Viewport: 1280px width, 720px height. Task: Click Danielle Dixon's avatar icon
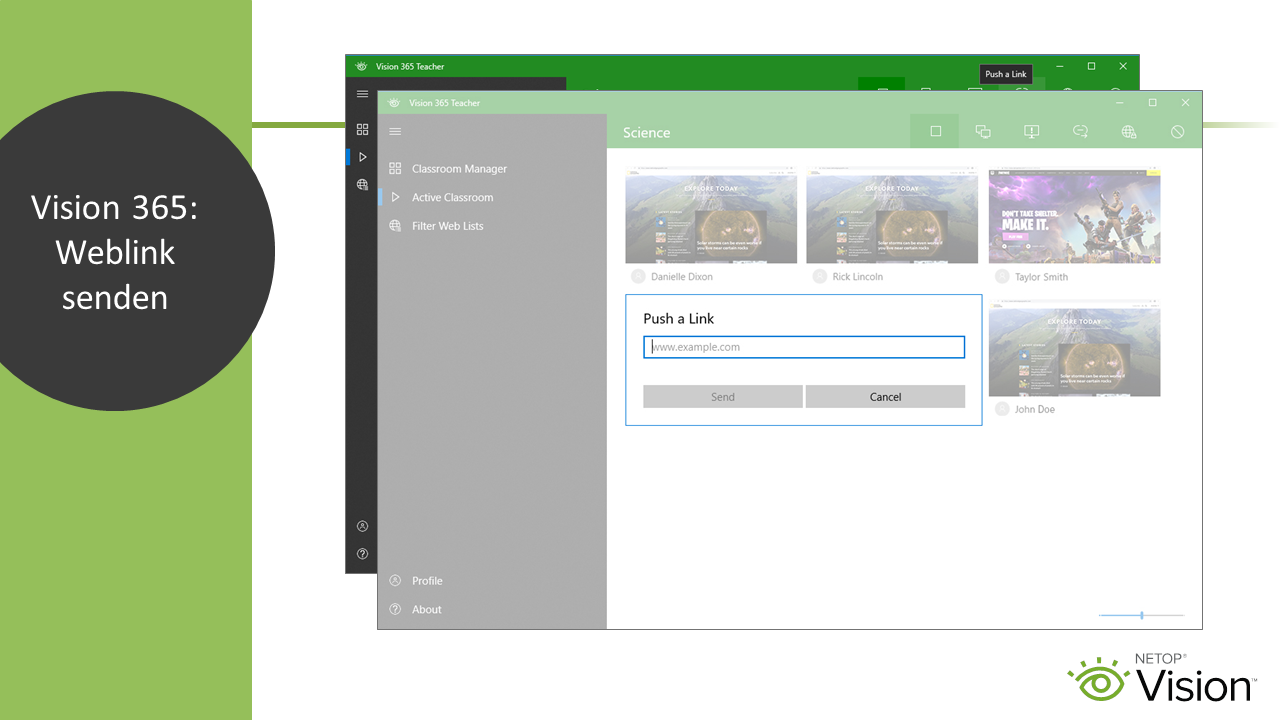coord(638,277)
